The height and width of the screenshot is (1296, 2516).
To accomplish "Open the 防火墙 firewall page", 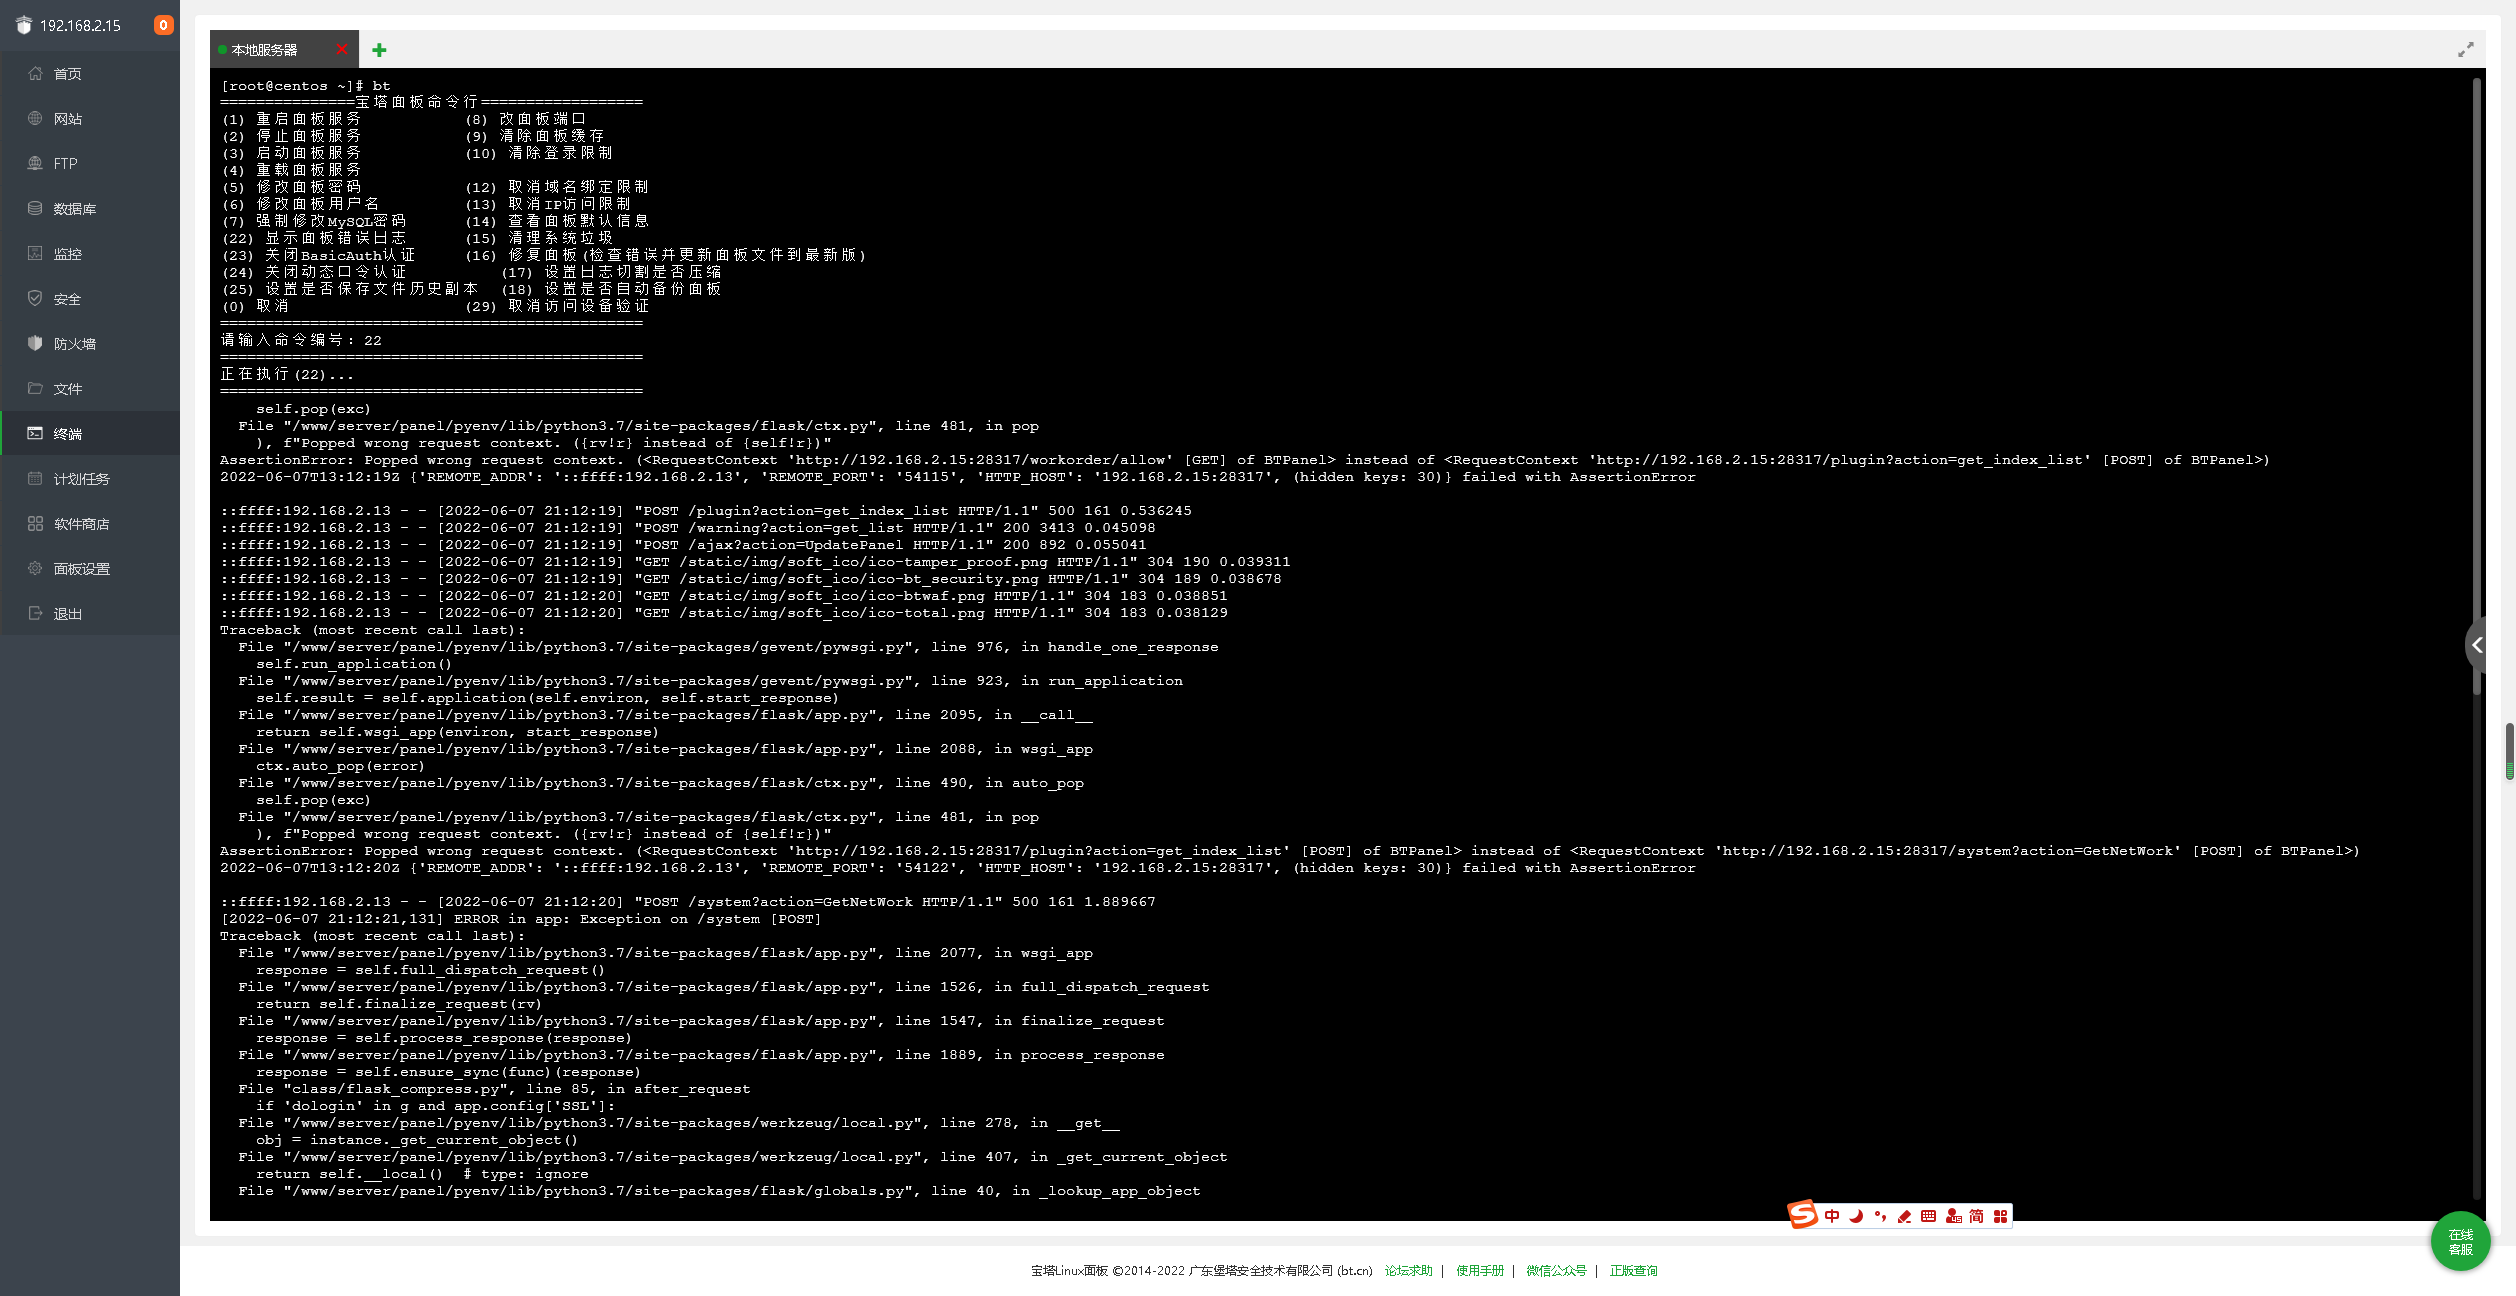I will [x=74, y=344].
